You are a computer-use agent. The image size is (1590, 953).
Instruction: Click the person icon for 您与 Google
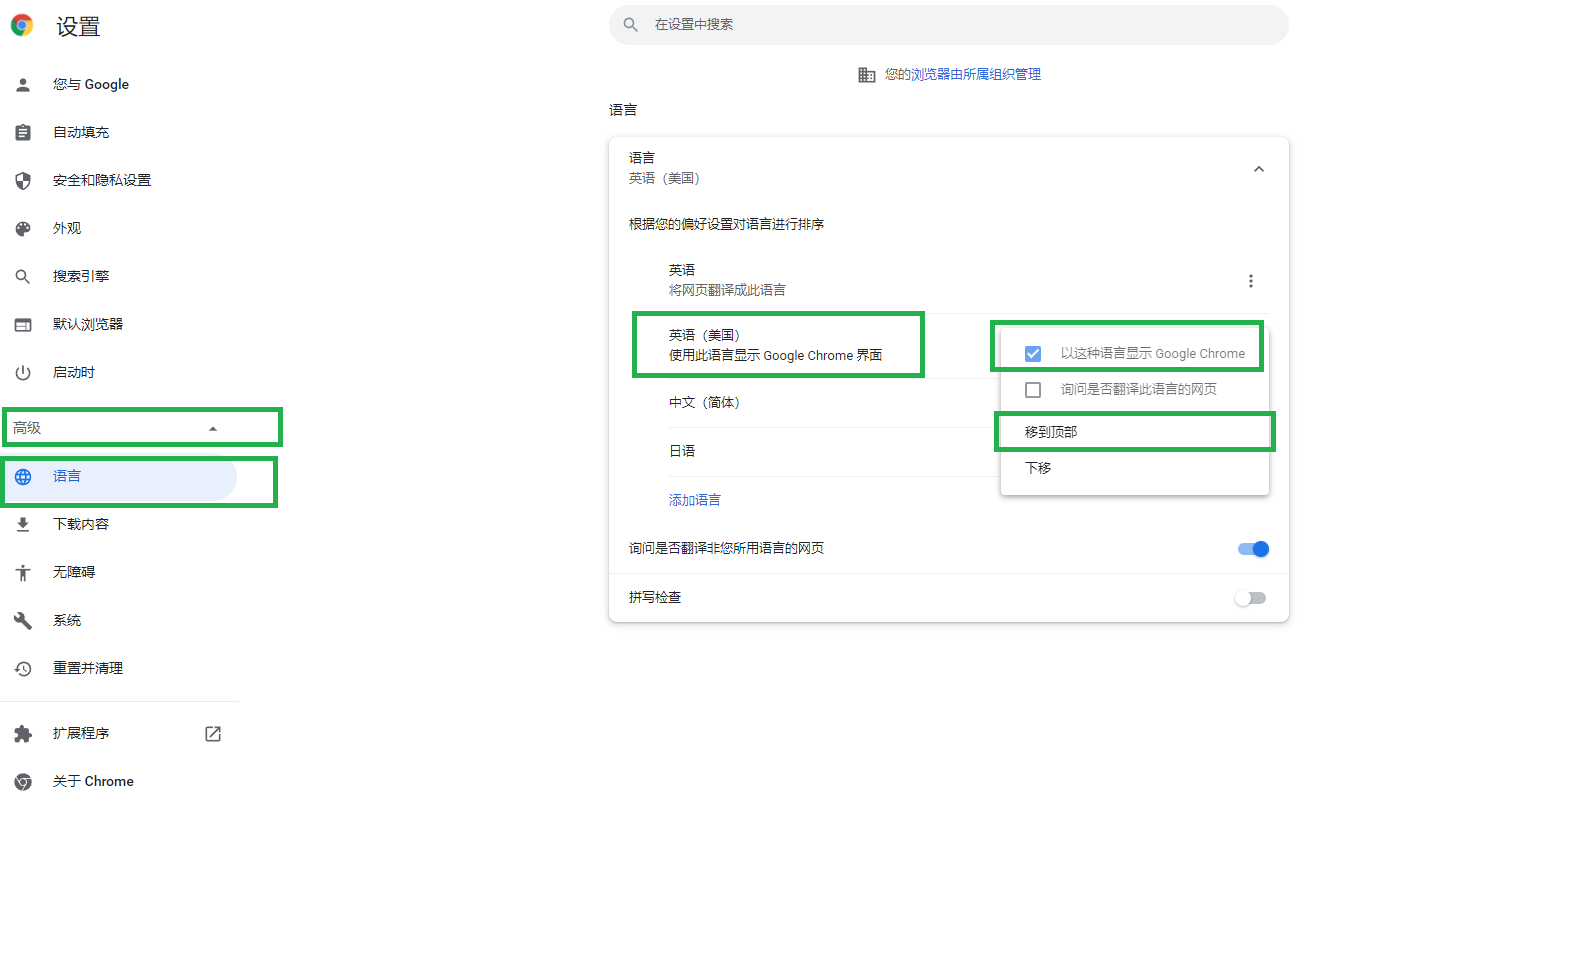[23, 85]
